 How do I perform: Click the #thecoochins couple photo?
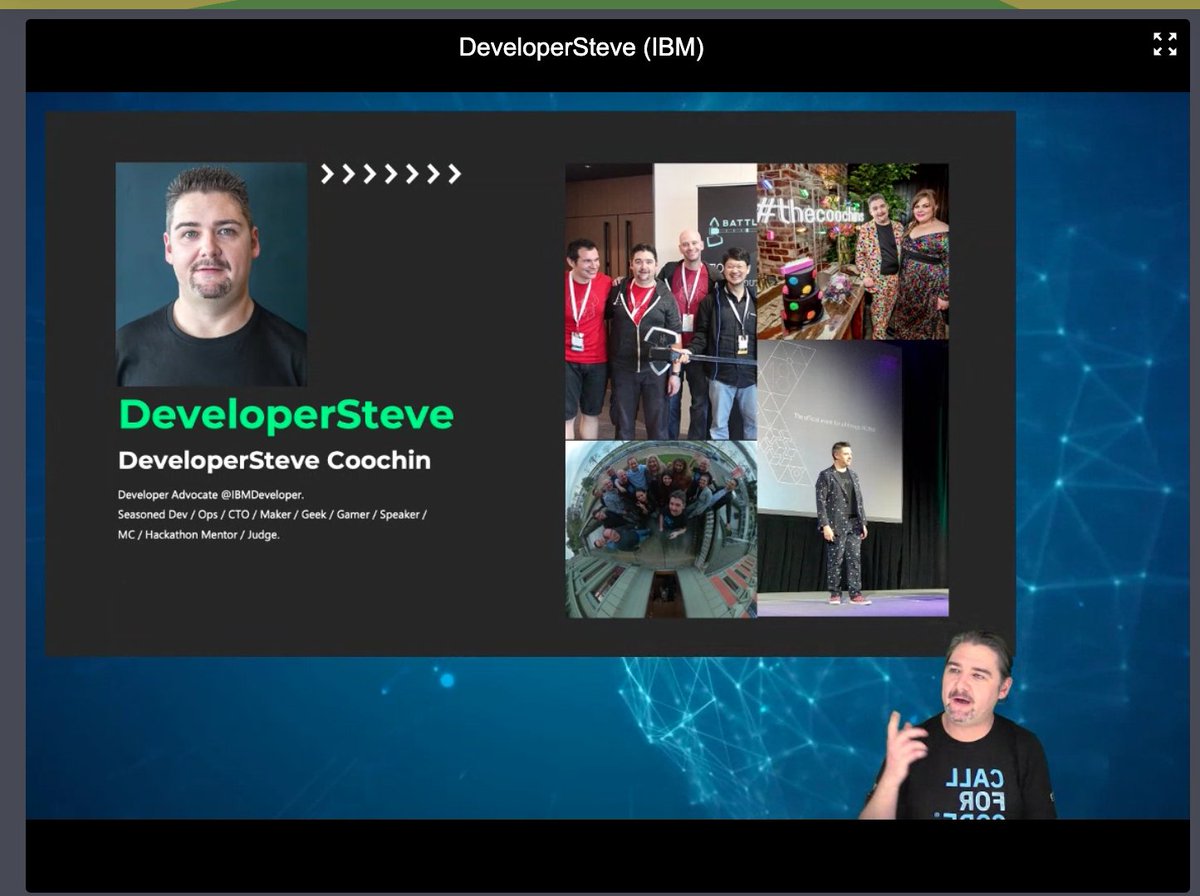pyautogui.click(x=853, y=252)
